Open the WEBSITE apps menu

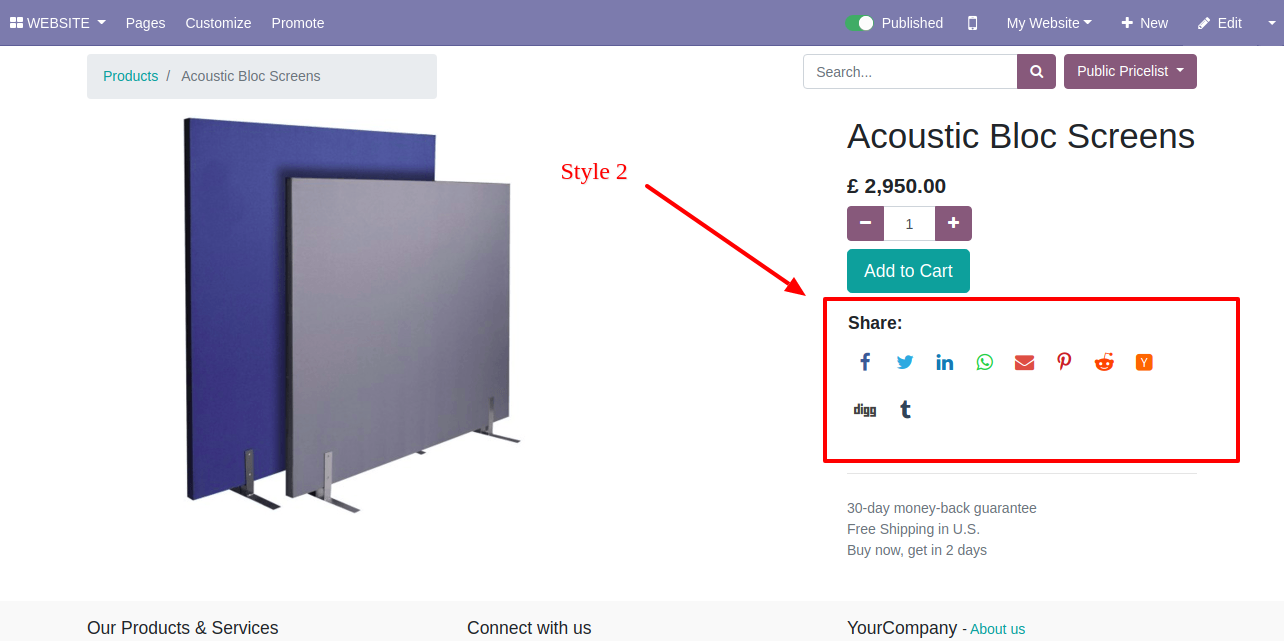click(x=58, y=23)
